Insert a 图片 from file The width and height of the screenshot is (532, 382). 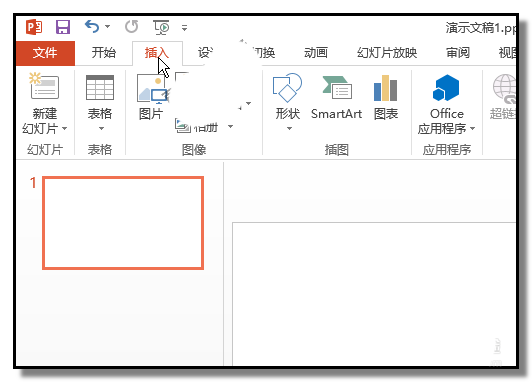[x=151, y=97]
